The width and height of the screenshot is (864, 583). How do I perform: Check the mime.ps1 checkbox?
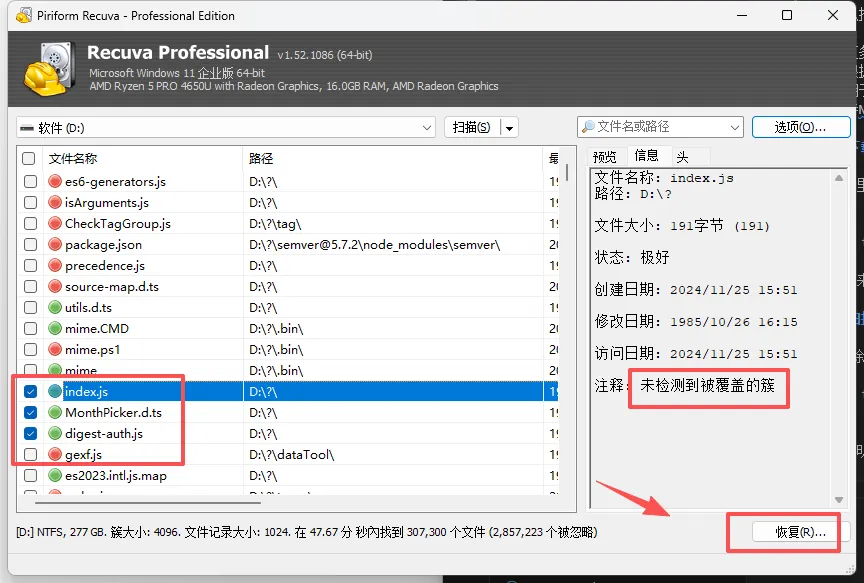pyautogui.click(x=30, y=349)
